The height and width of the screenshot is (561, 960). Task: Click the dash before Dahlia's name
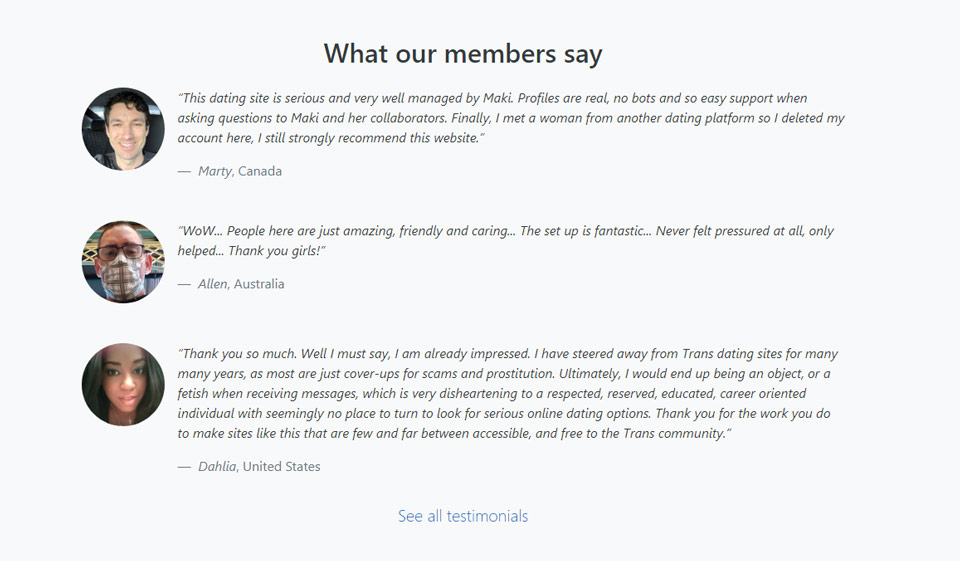coord(184,466)
